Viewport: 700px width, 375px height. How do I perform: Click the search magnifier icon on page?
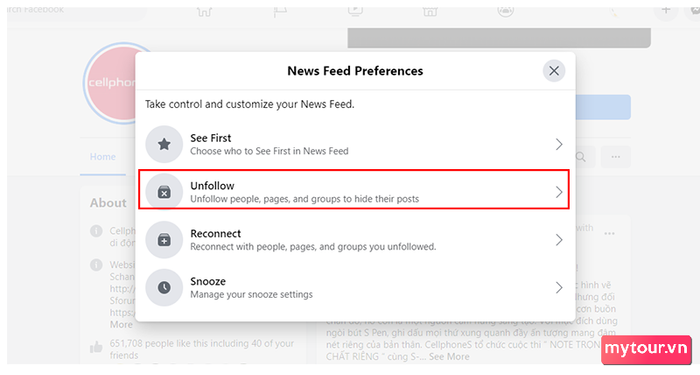[x=580, y=157]
